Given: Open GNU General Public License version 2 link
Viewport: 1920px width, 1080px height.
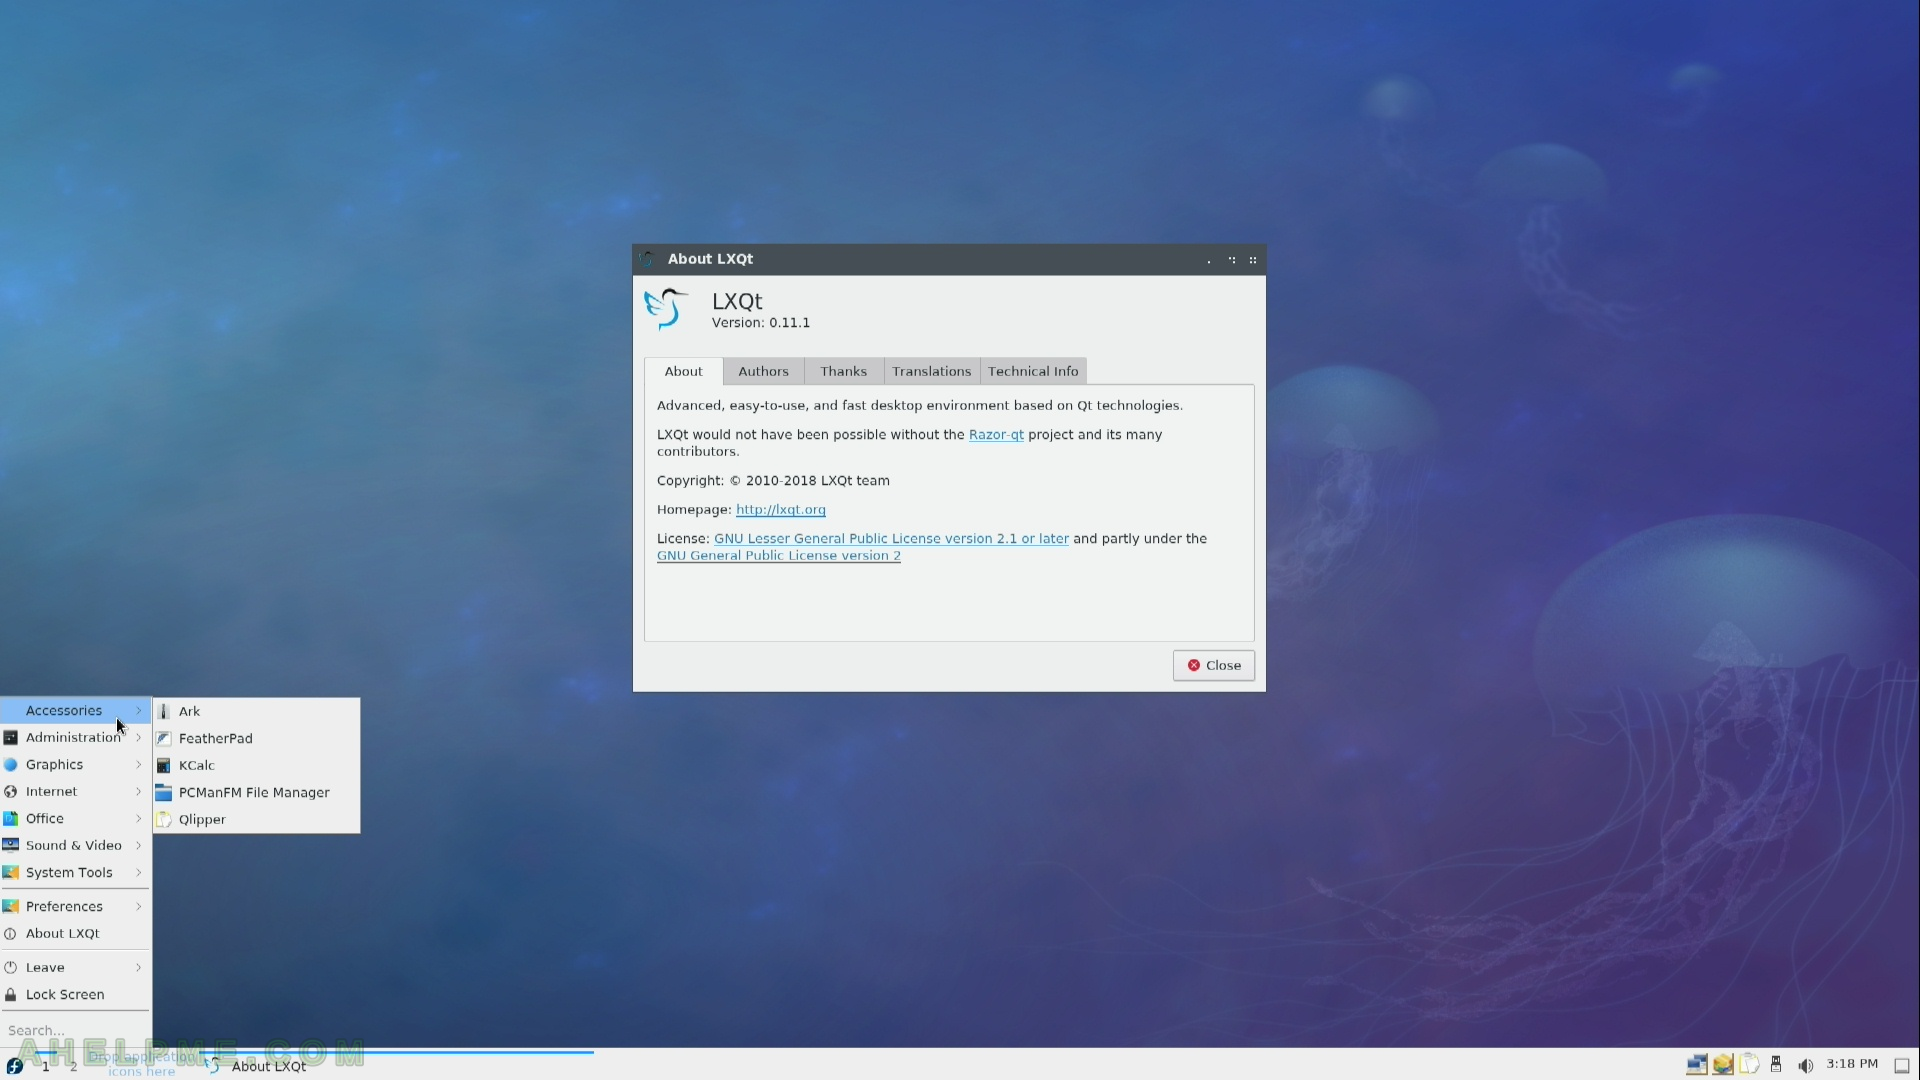Looking at the screenshot, I should pos(779,556).
